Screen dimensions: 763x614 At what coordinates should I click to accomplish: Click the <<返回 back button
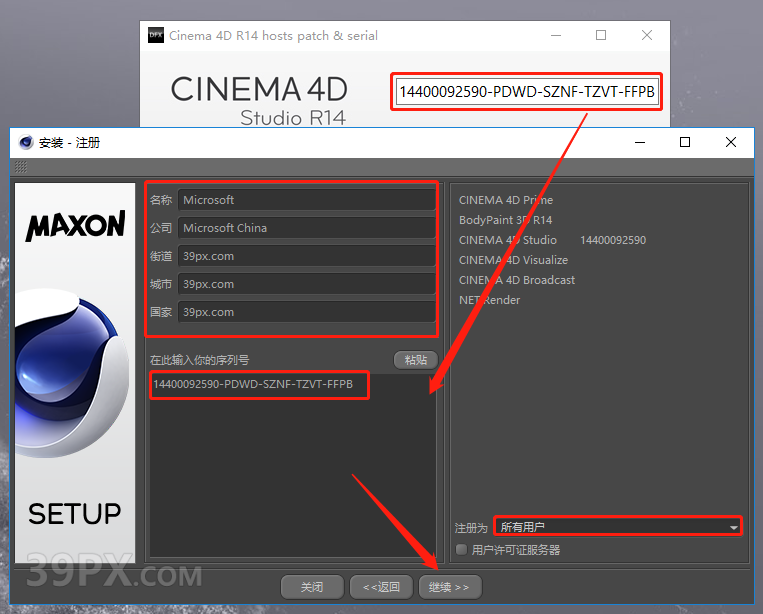click(x=382, y=587)
